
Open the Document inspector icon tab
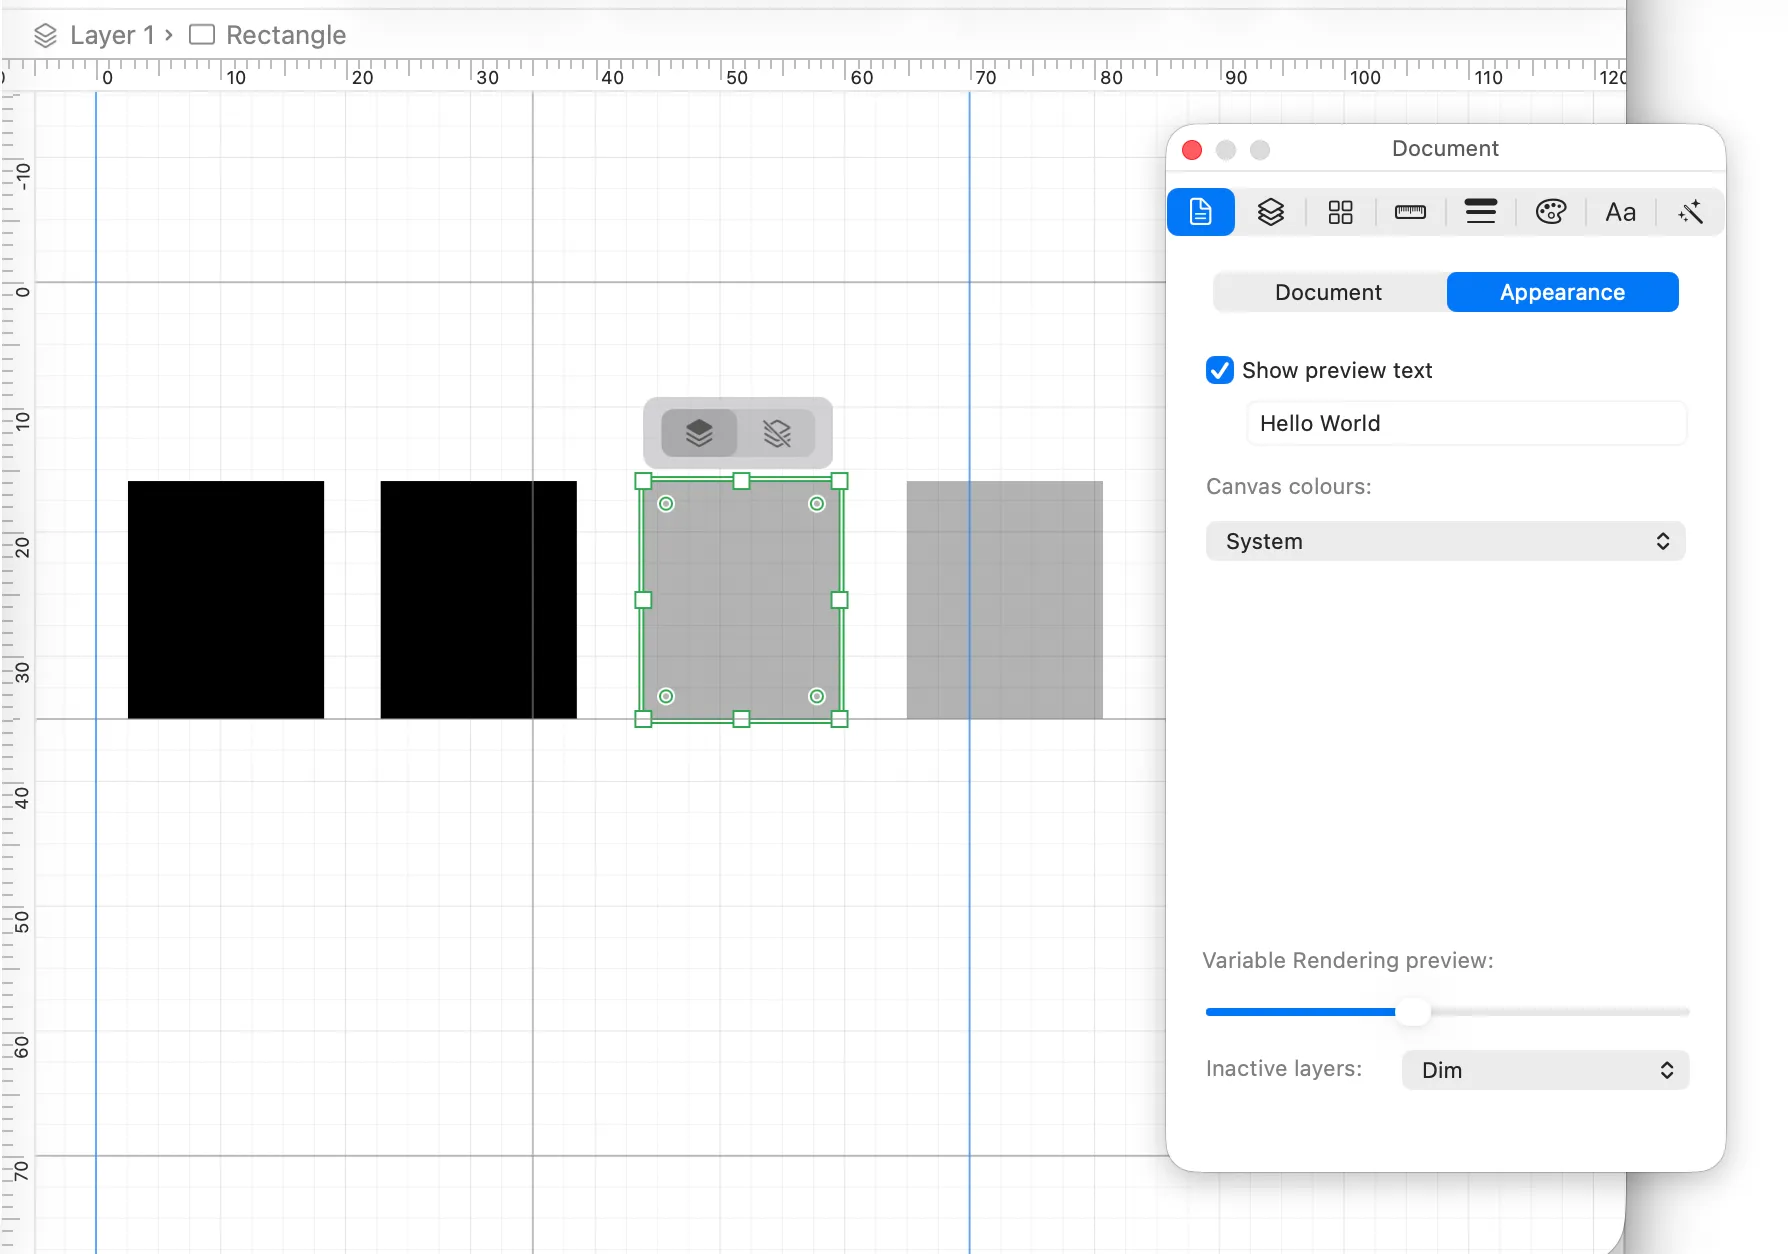(x=1201, y=212)
